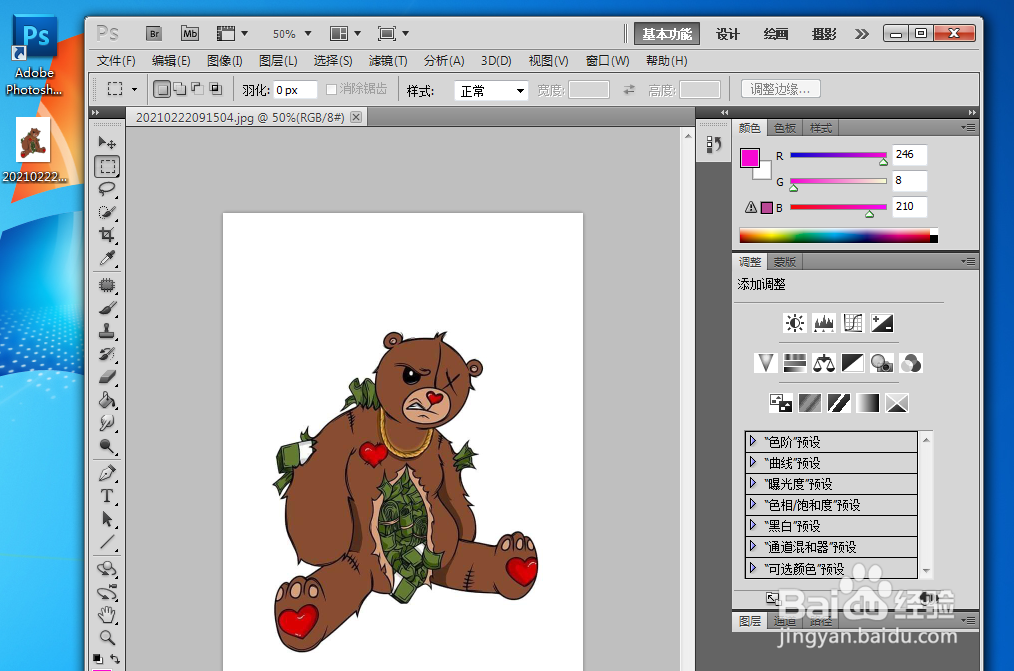Viewport: 1014px width, 671px height.
Task: Select the Clone Stamp tool
Action: tap(107, 332)
